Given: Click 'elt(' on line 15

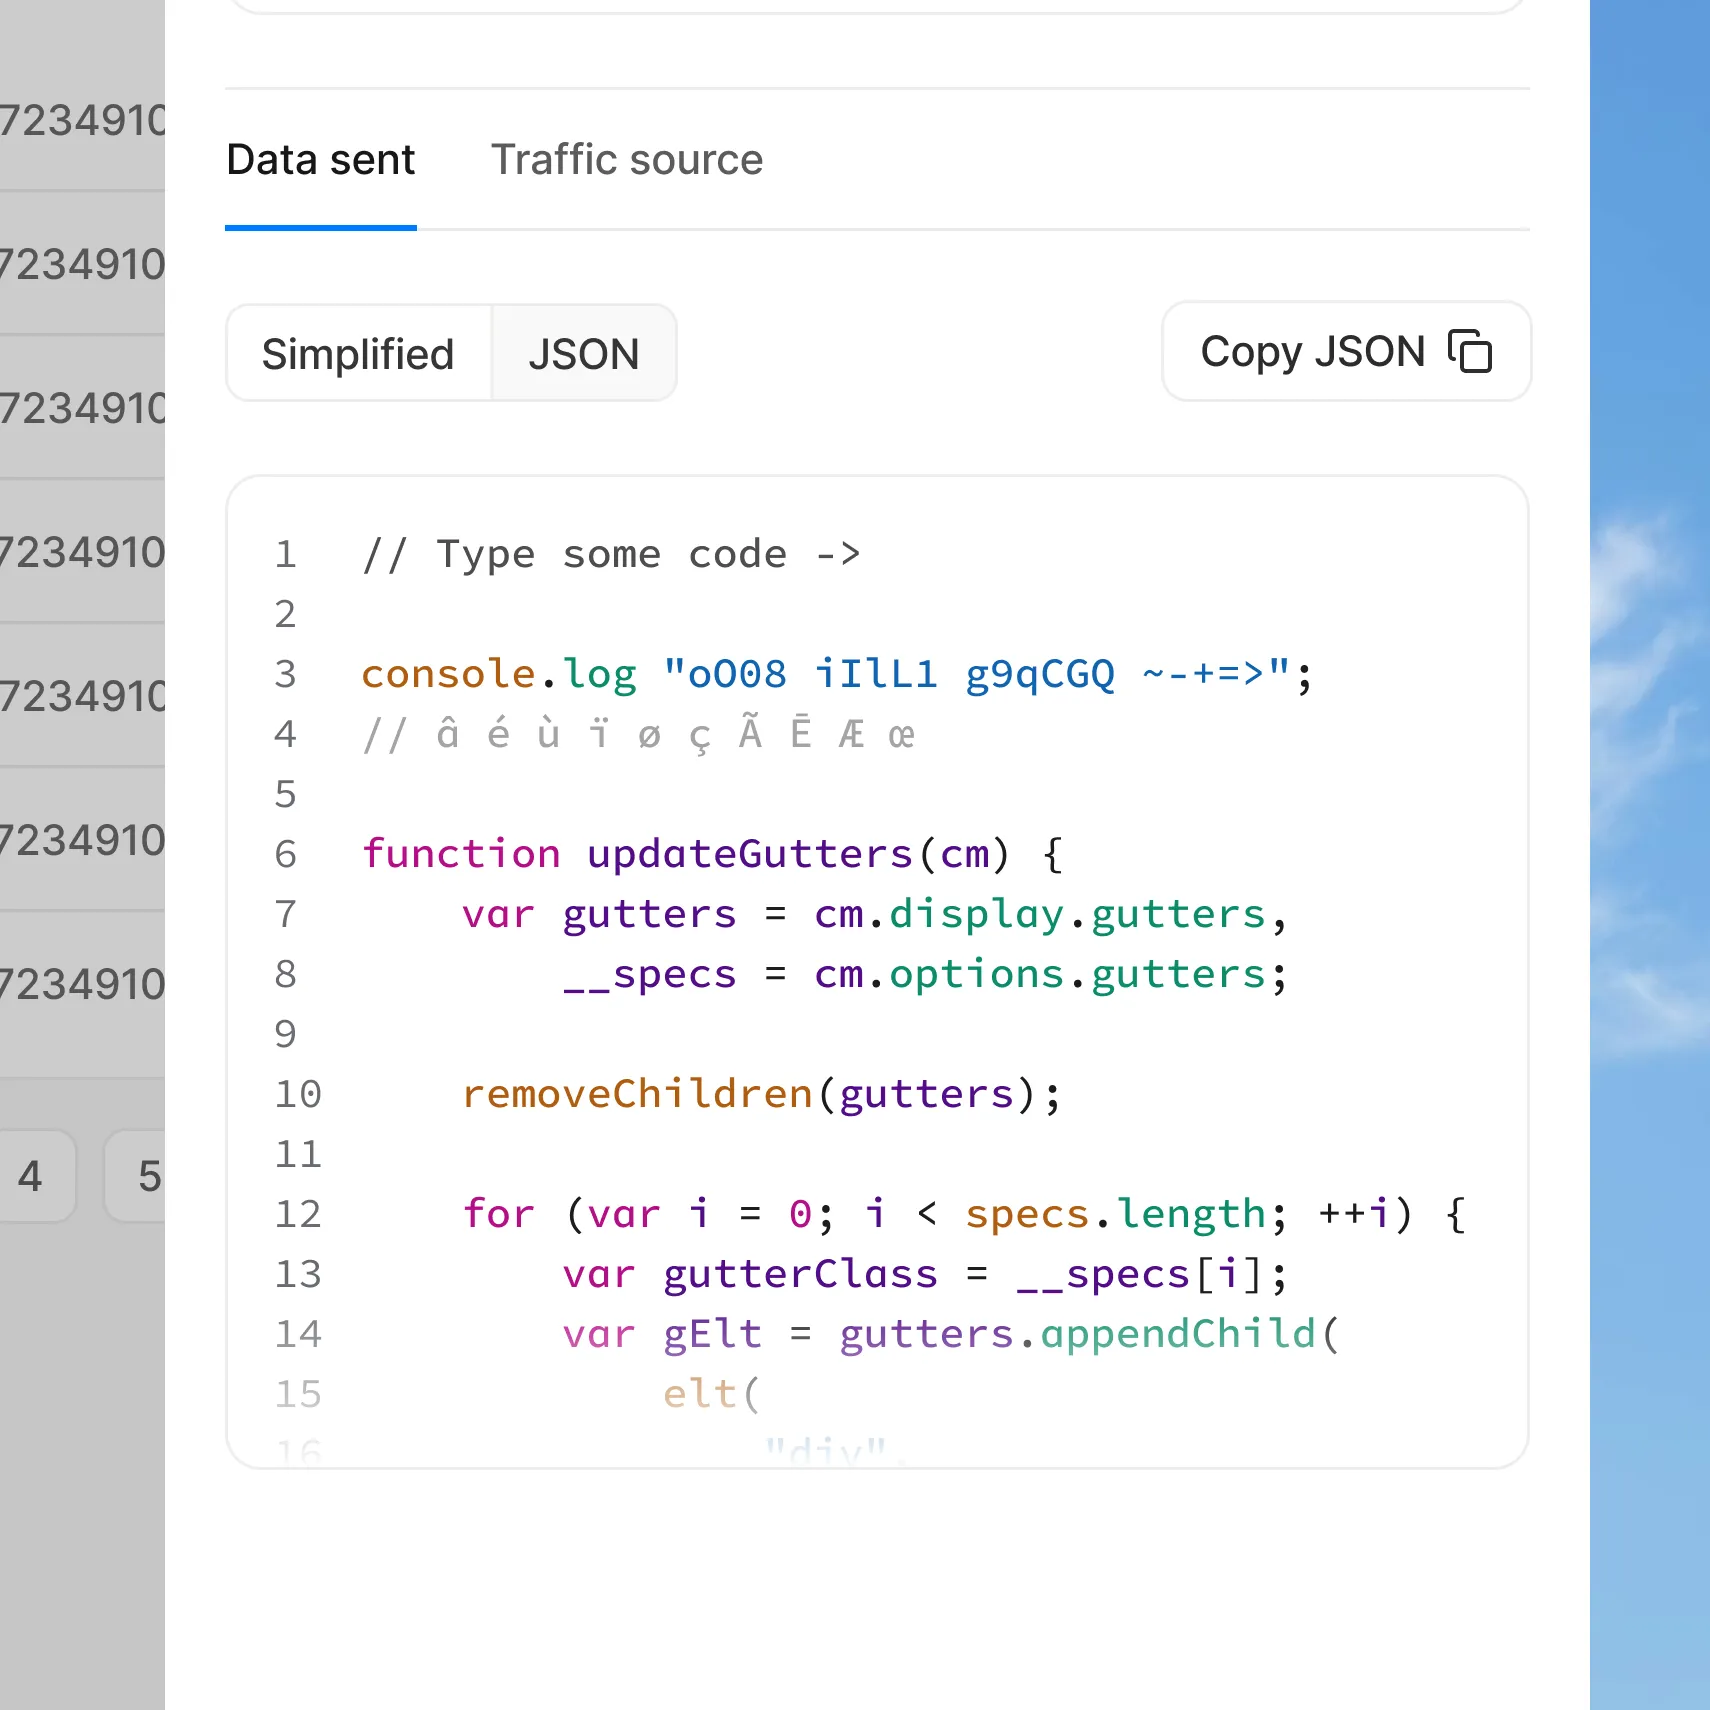Looking at the screenshot, I should pos(712,1394).
